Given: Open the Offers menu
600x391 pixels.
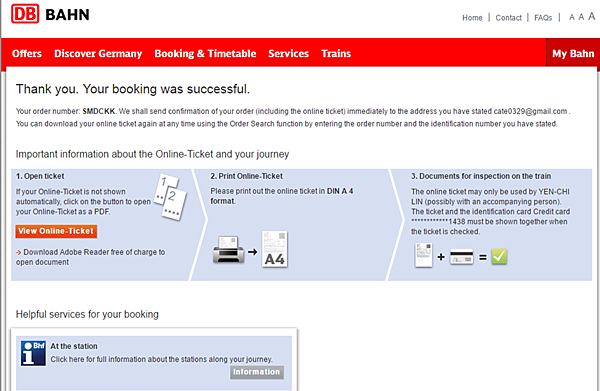Looking at the screenshot, I should coord(27,54).
